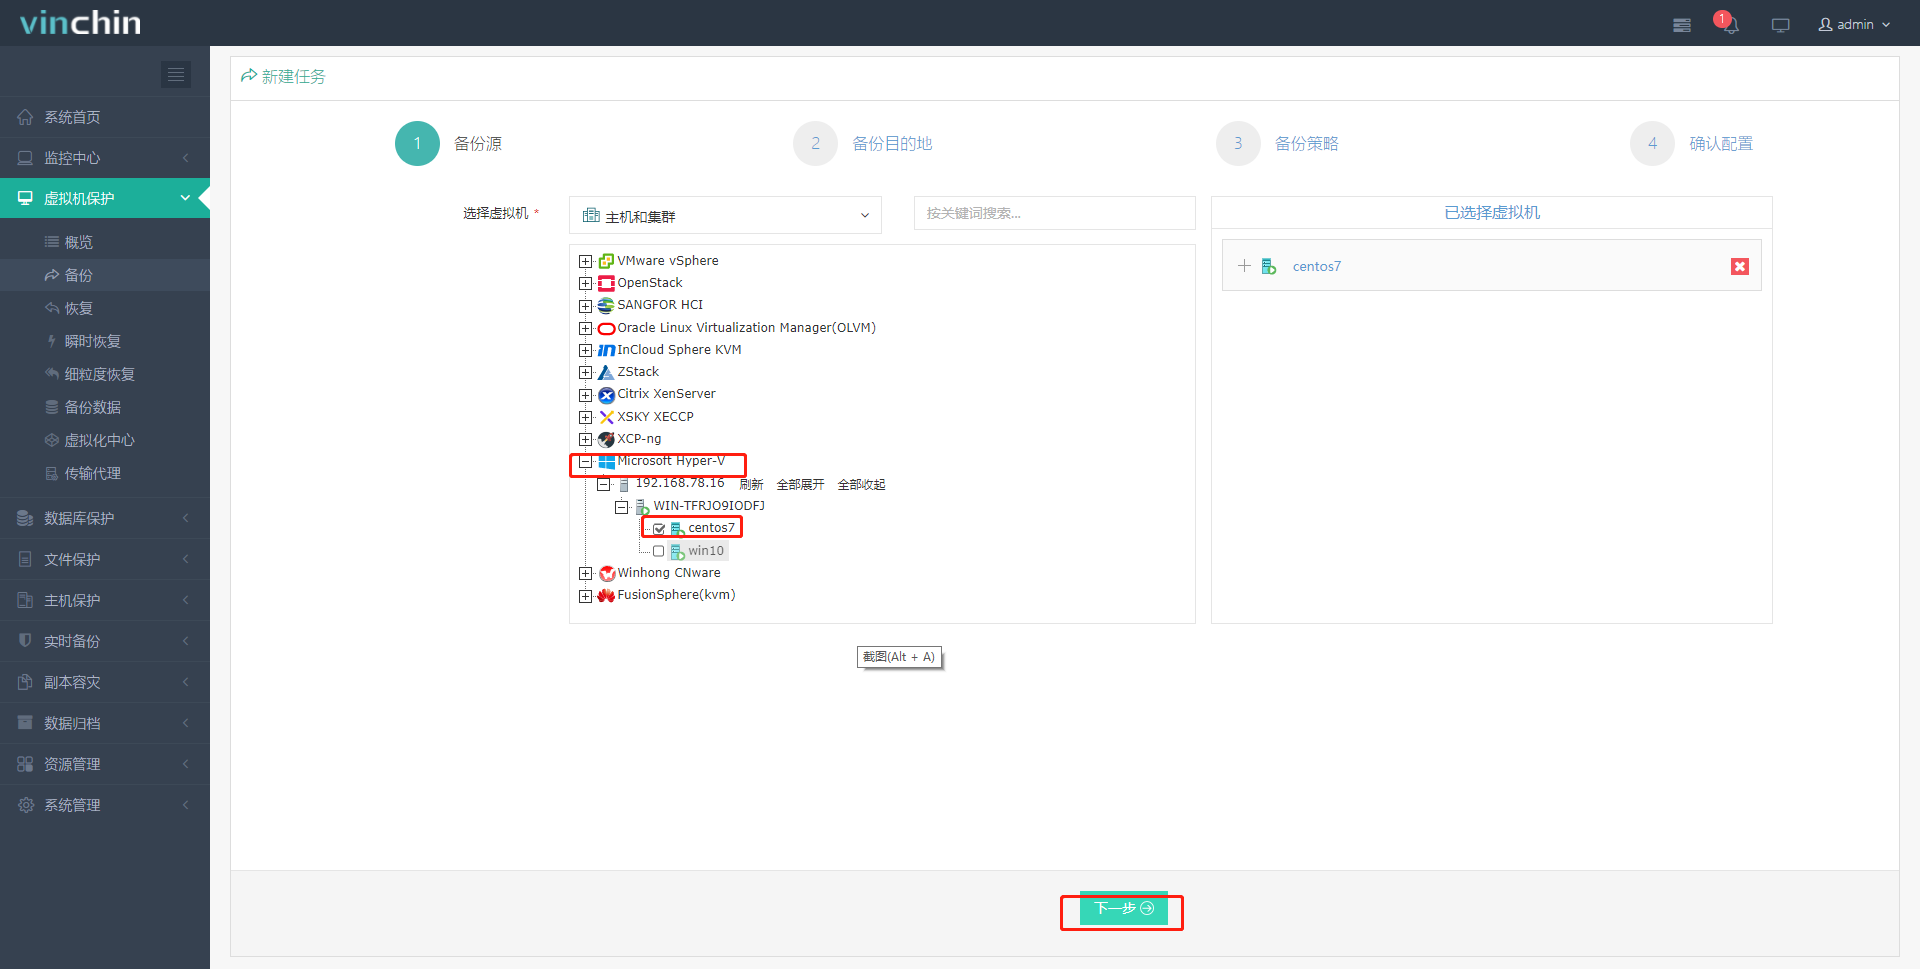
Task: Click the vinchin logo
Action: (80, 22)
